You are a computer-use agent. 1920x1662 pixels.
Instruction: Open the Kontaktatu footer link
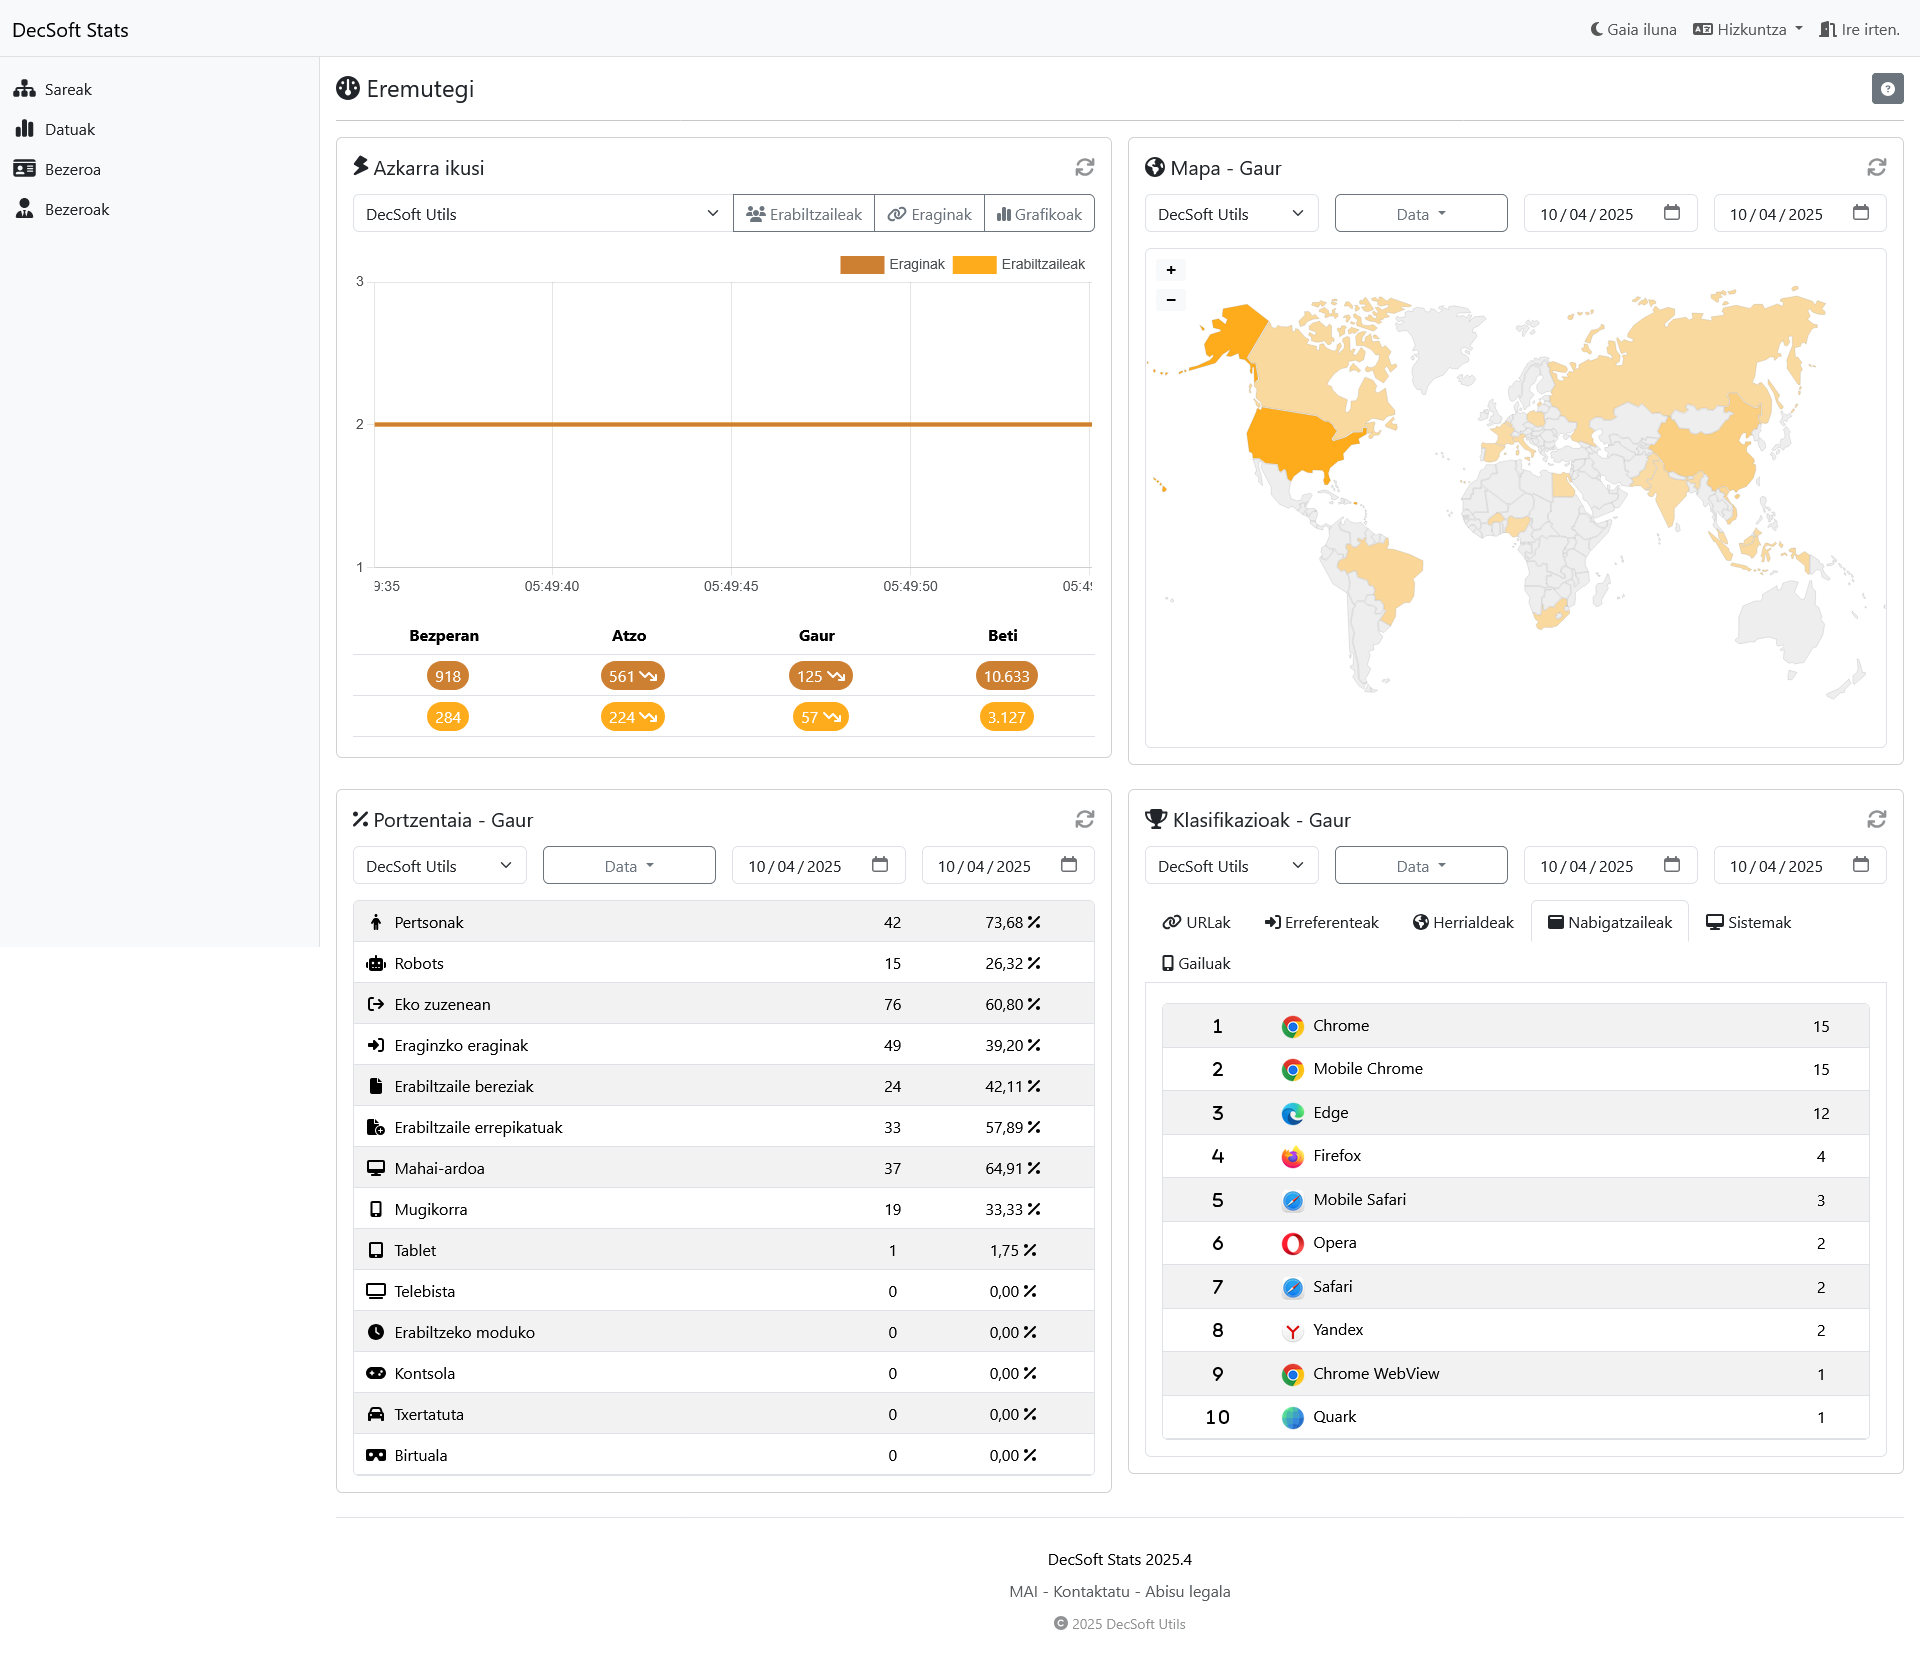(x=1091, y=1591)
